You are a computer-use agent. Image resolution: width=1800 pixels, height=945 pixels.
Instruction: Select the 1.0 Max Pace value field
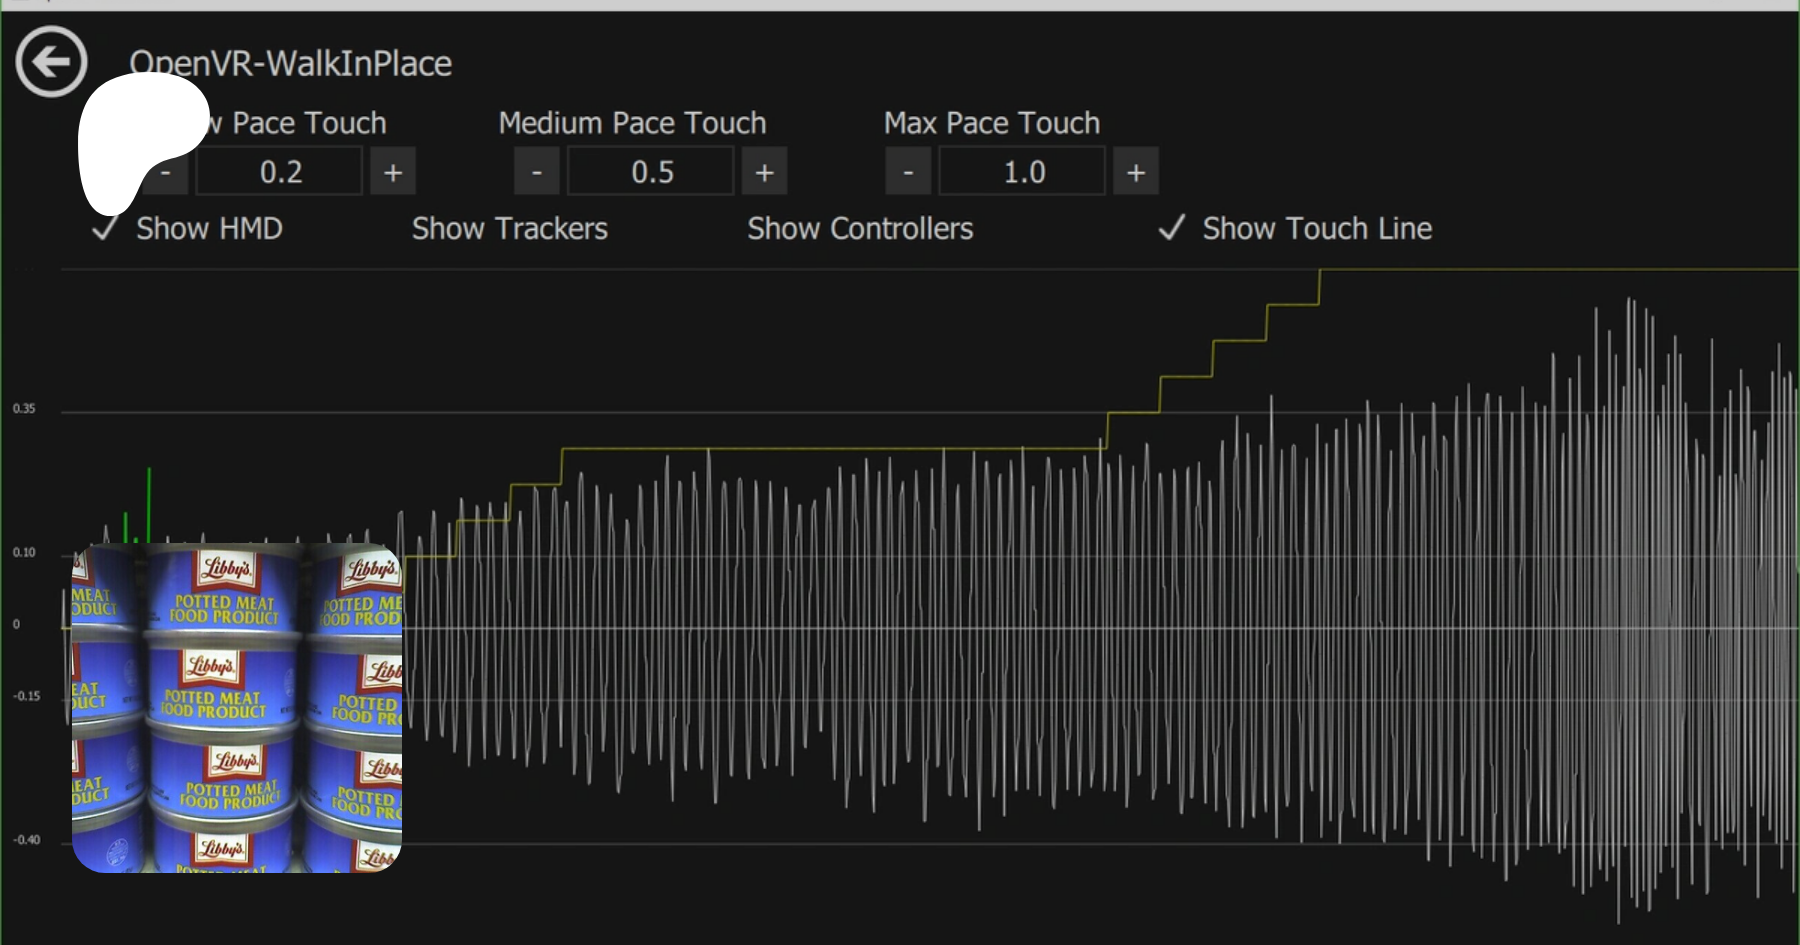click(1023, 172)
